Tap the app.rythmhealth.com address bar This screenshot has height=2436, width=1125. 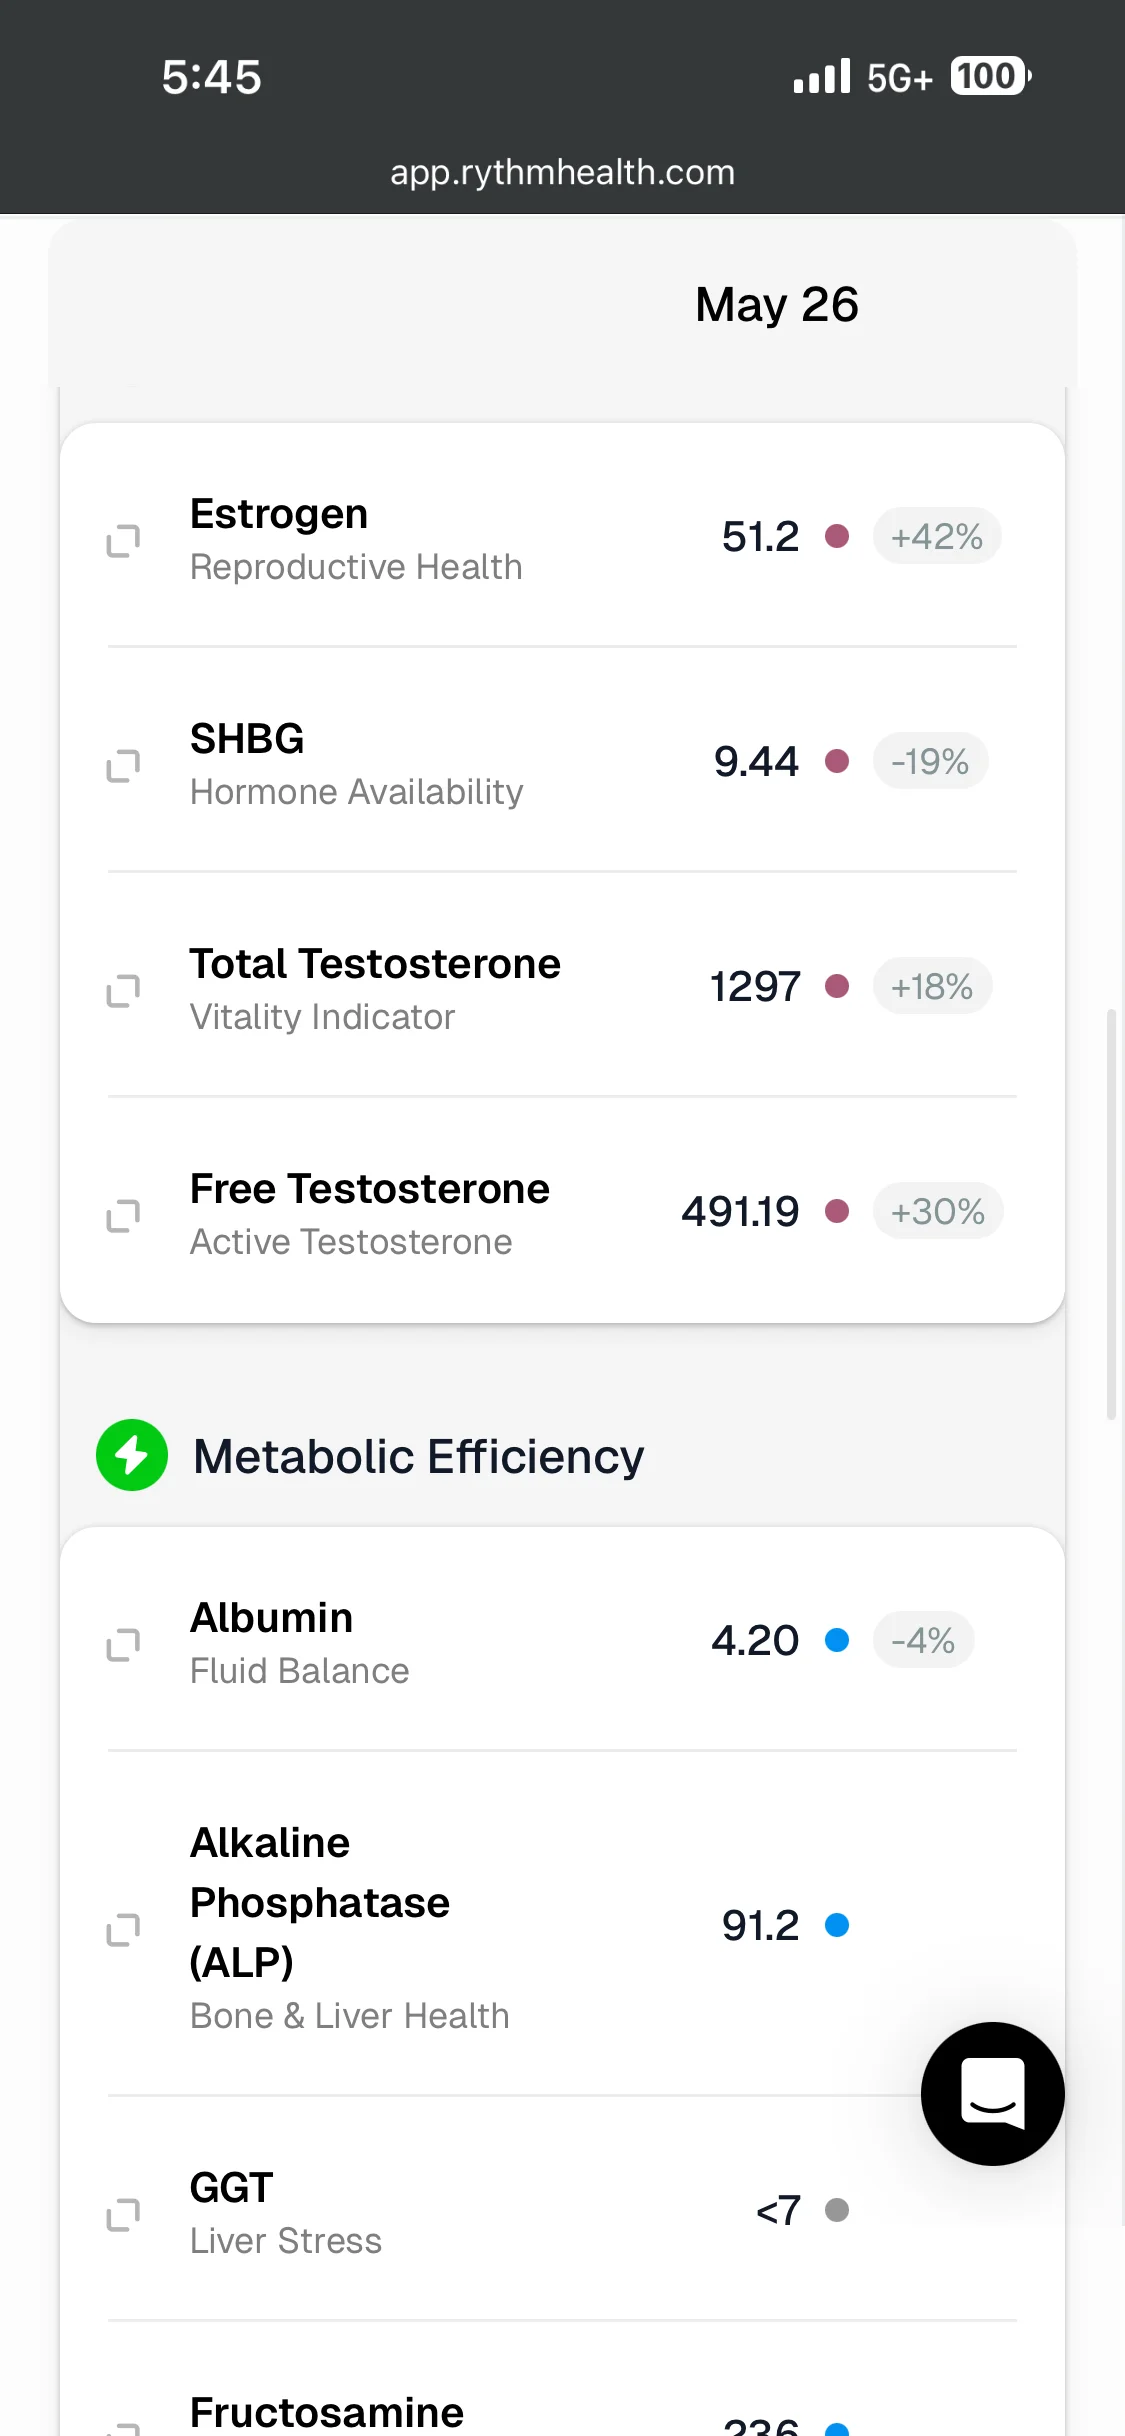[562, 172]
